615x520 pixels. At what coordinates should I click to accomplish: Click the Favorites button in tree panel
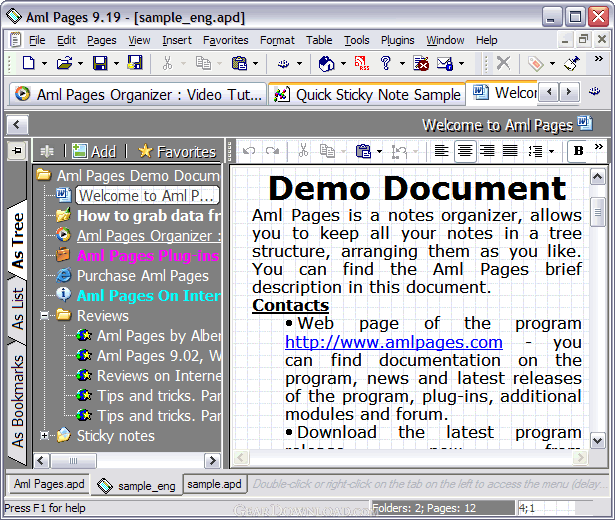(x=177, y=151)
